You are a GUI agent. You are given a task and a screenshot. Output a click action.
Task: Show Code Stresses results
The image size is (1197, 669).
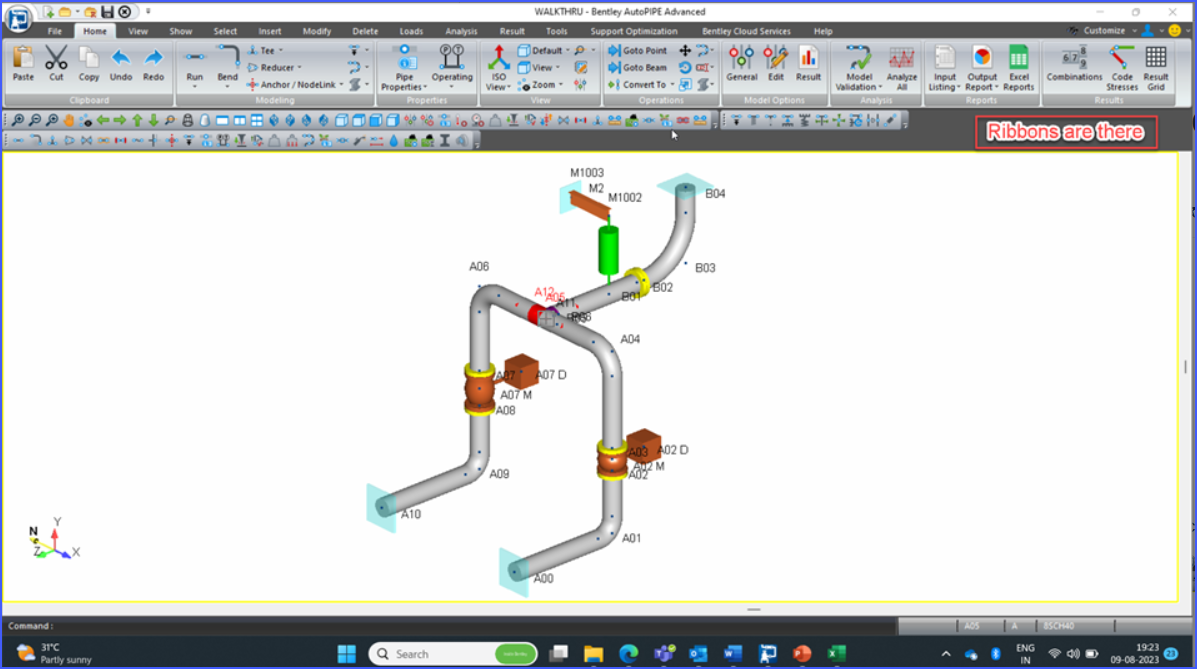1122,68
